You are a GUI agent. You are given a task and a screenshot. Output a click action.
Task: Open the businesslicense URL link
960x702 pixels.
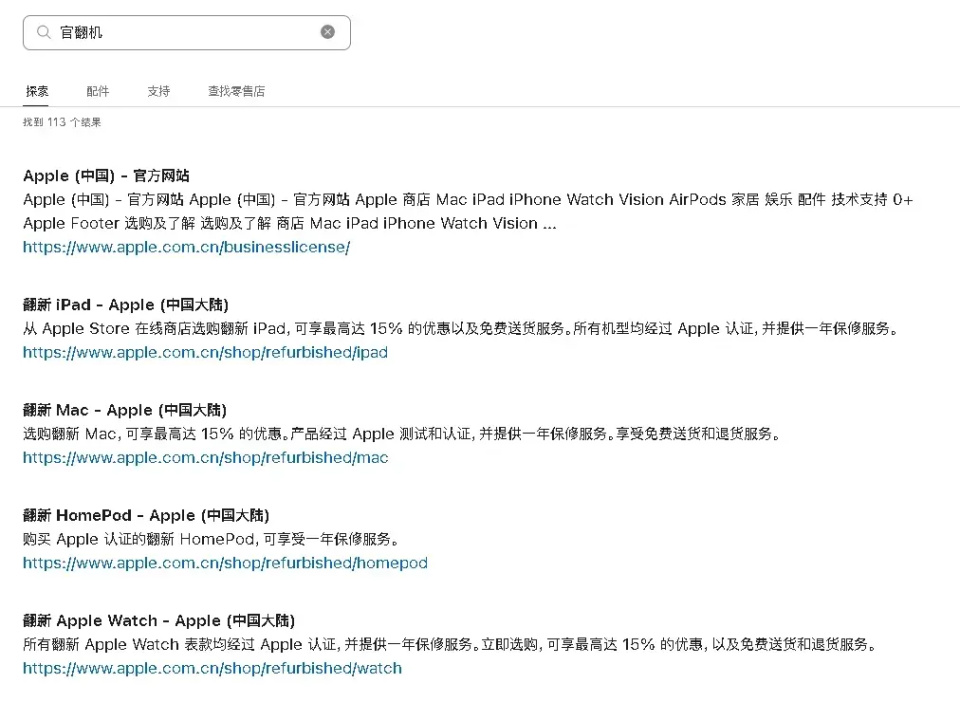186,247
